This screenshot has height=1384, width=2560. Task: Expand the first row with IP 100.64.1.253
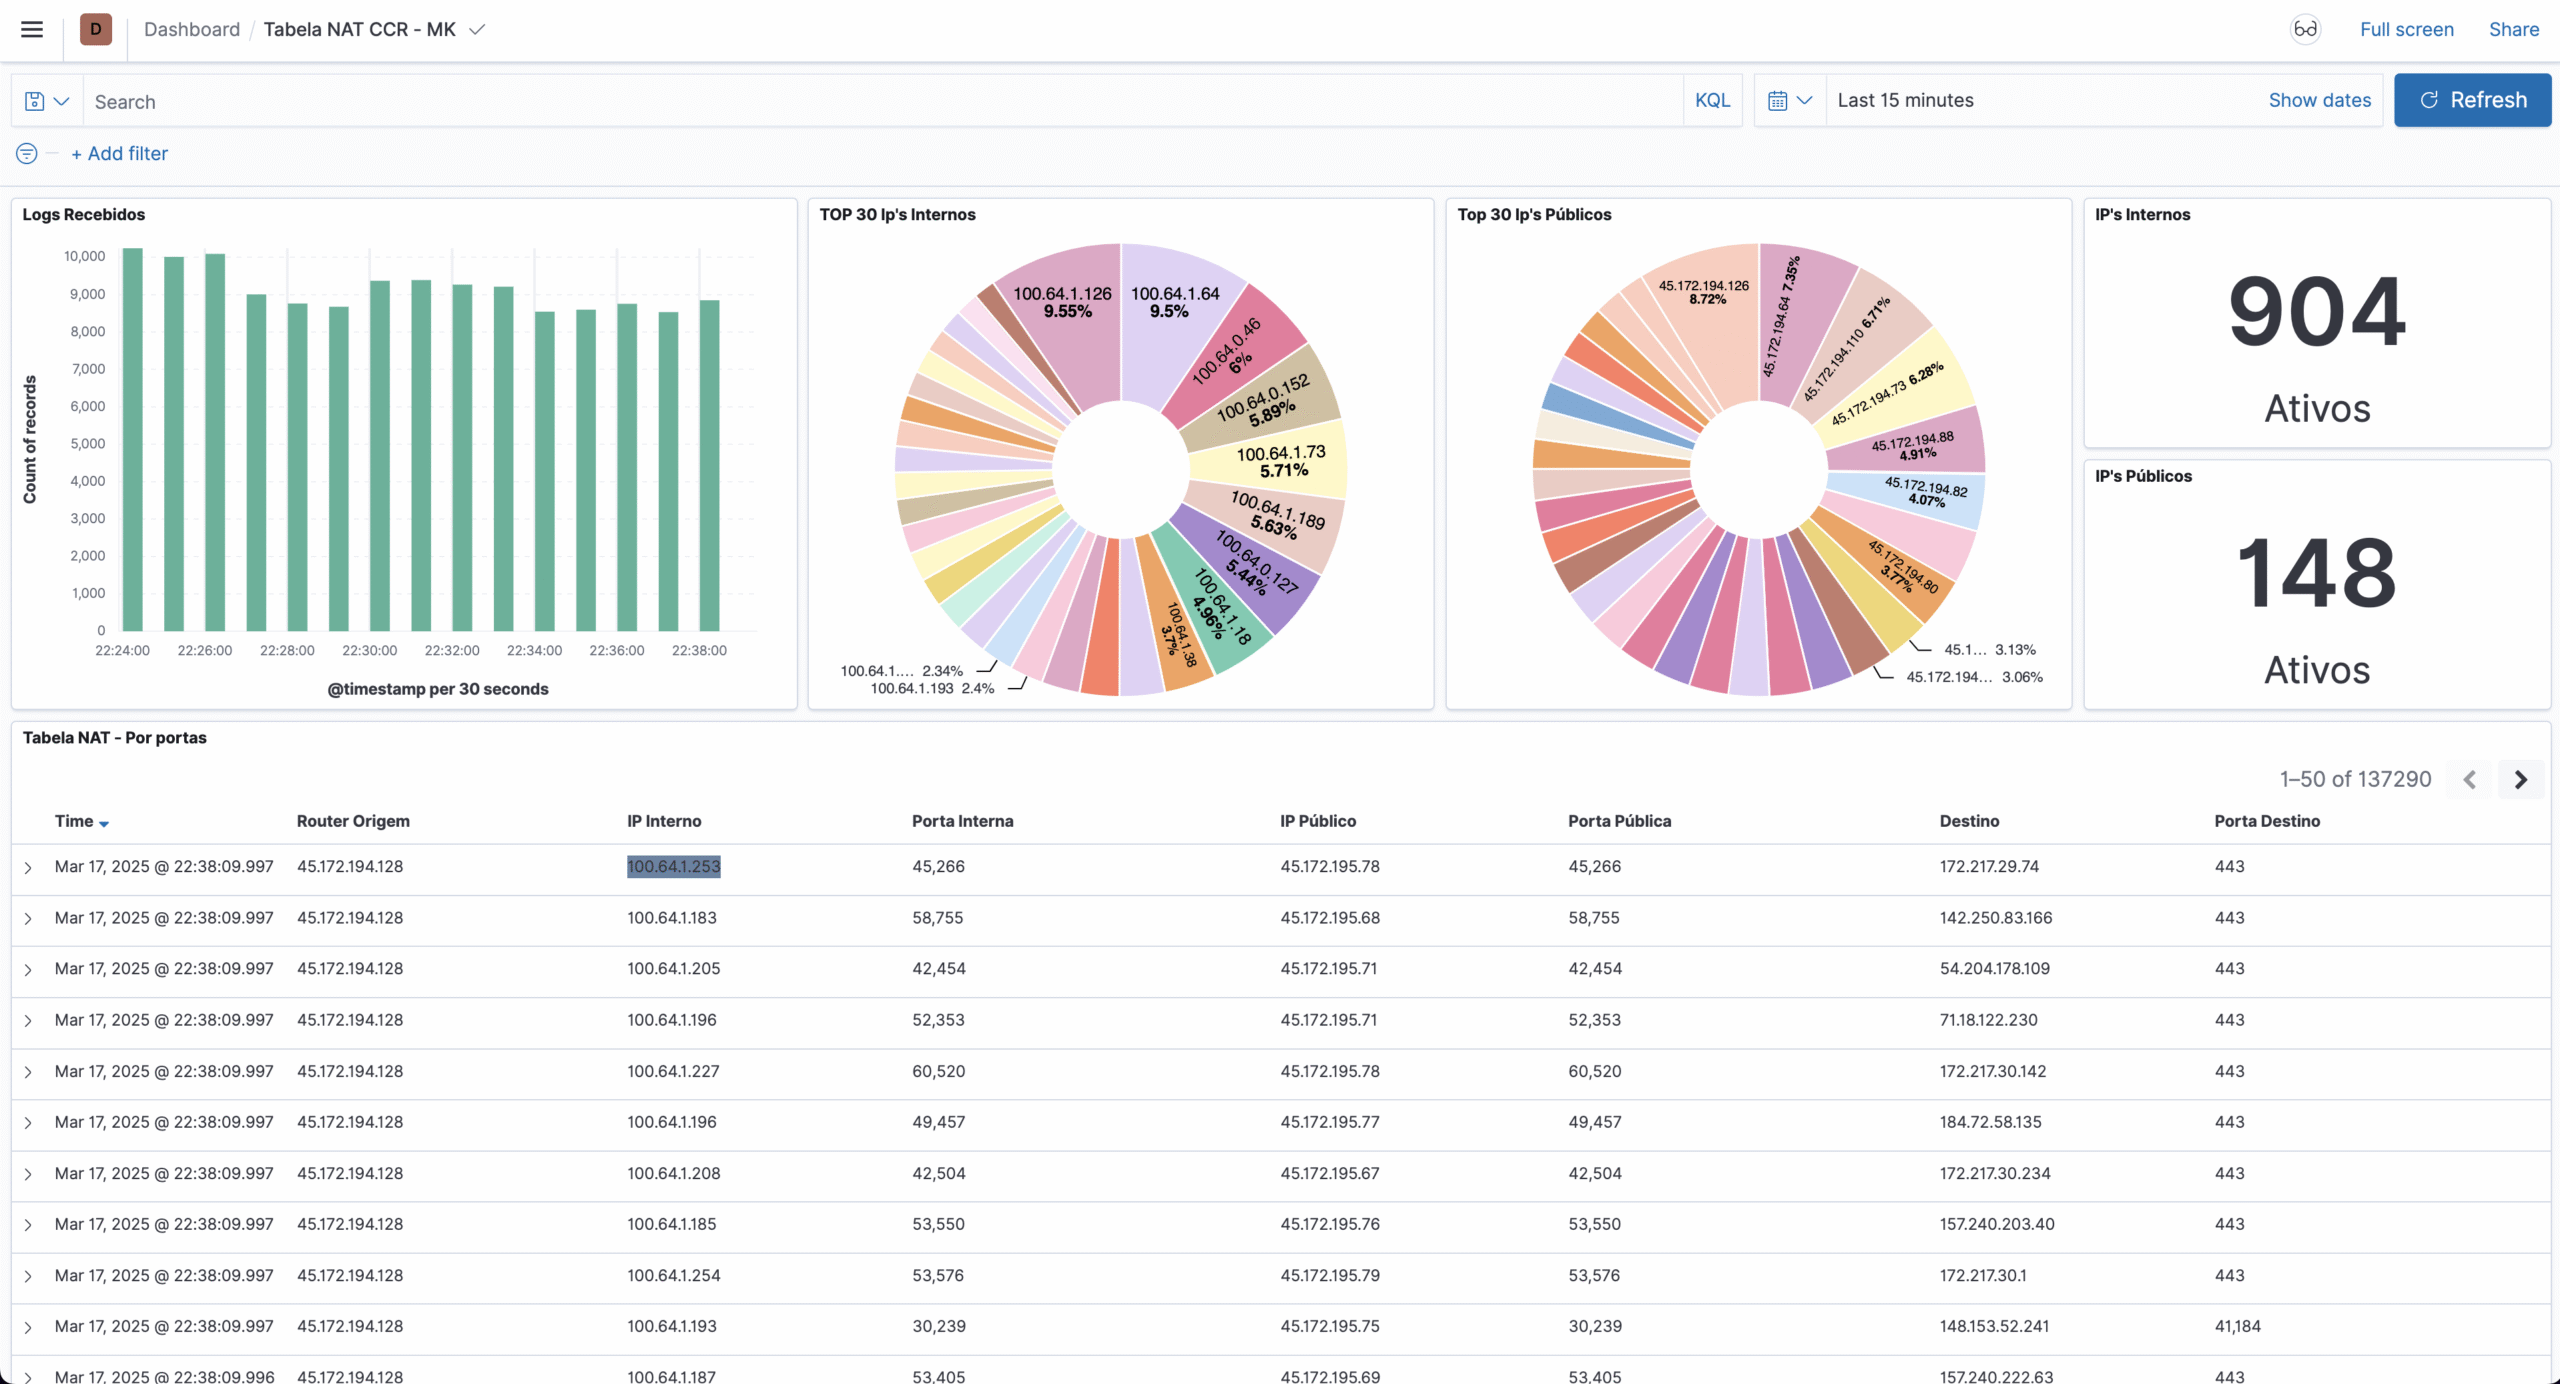28,867
